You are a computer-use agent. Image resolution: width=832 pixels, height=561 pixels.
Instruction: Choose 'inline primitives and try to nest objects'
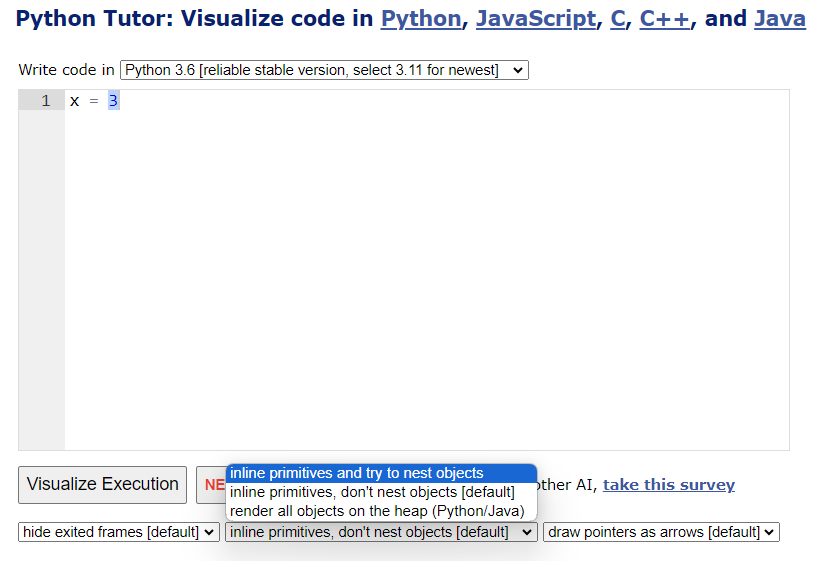[382, 473]
